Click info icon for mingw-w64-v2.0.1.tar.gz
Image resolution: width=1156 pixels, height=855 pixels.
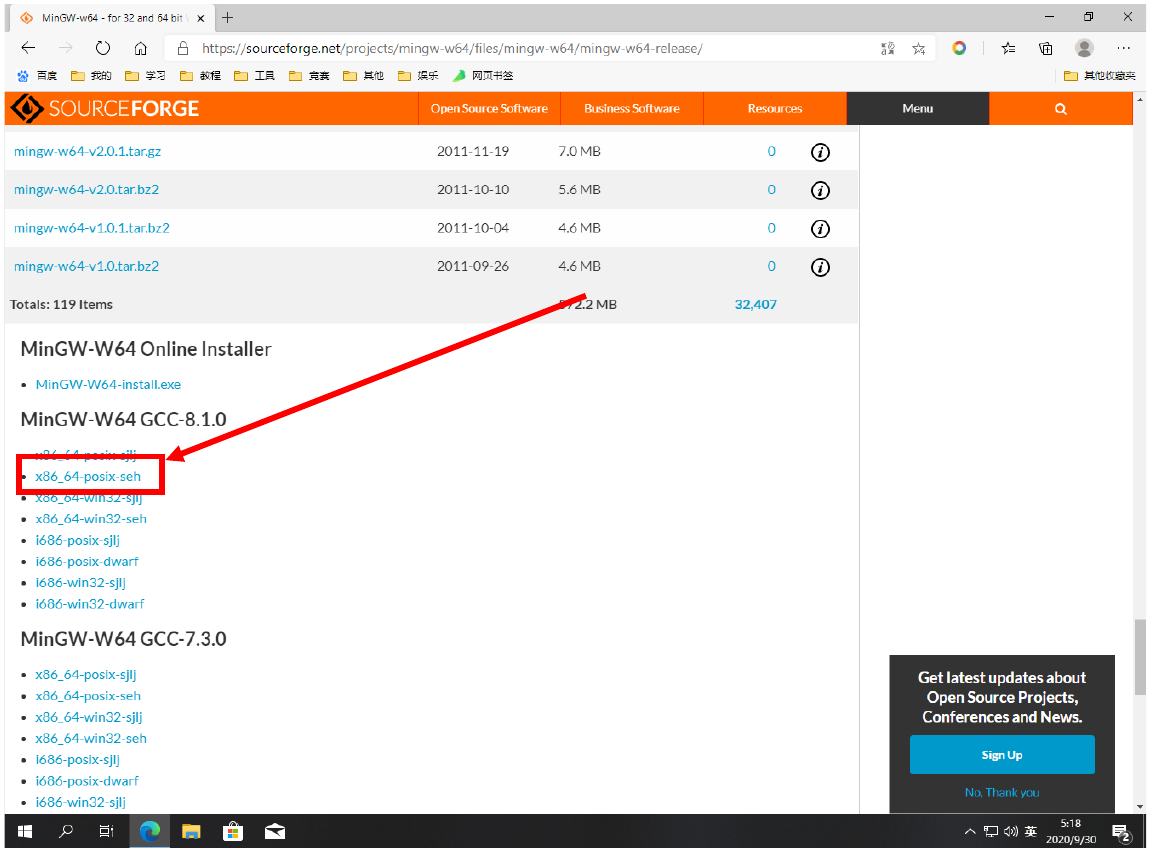[820, 152]
